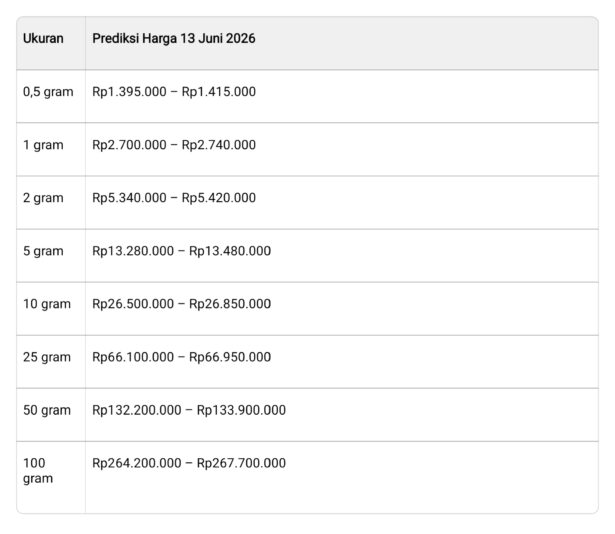
Task: Click the 'Rp5.340.000 – Rp5.420.000' price cell
Action: (x=342, y=202)
